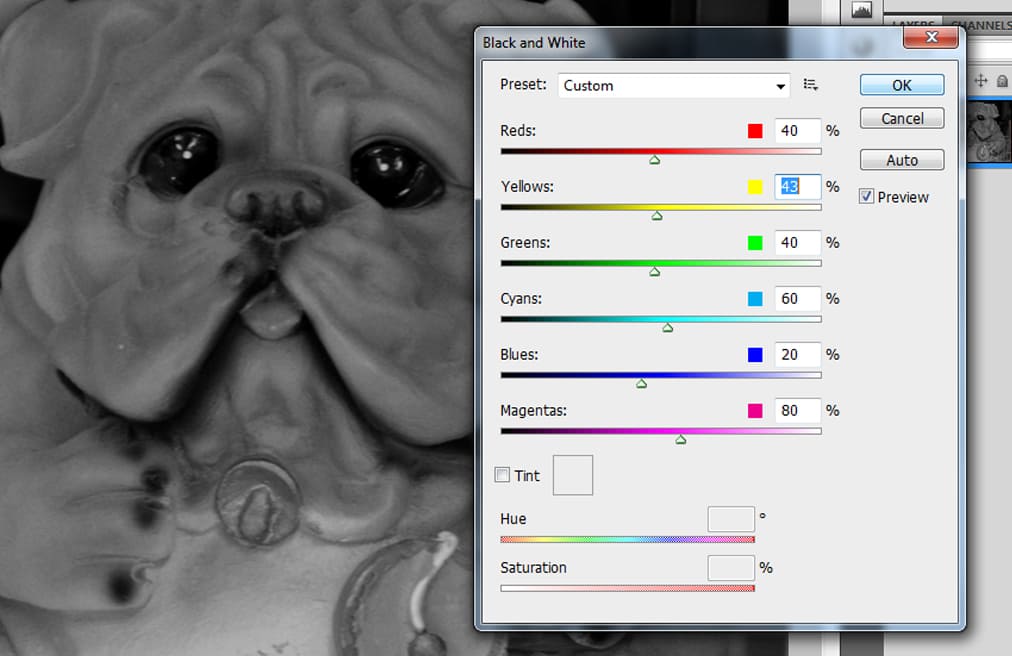Click the Auto button
The image size is (1012, 656).
point(902,160)
